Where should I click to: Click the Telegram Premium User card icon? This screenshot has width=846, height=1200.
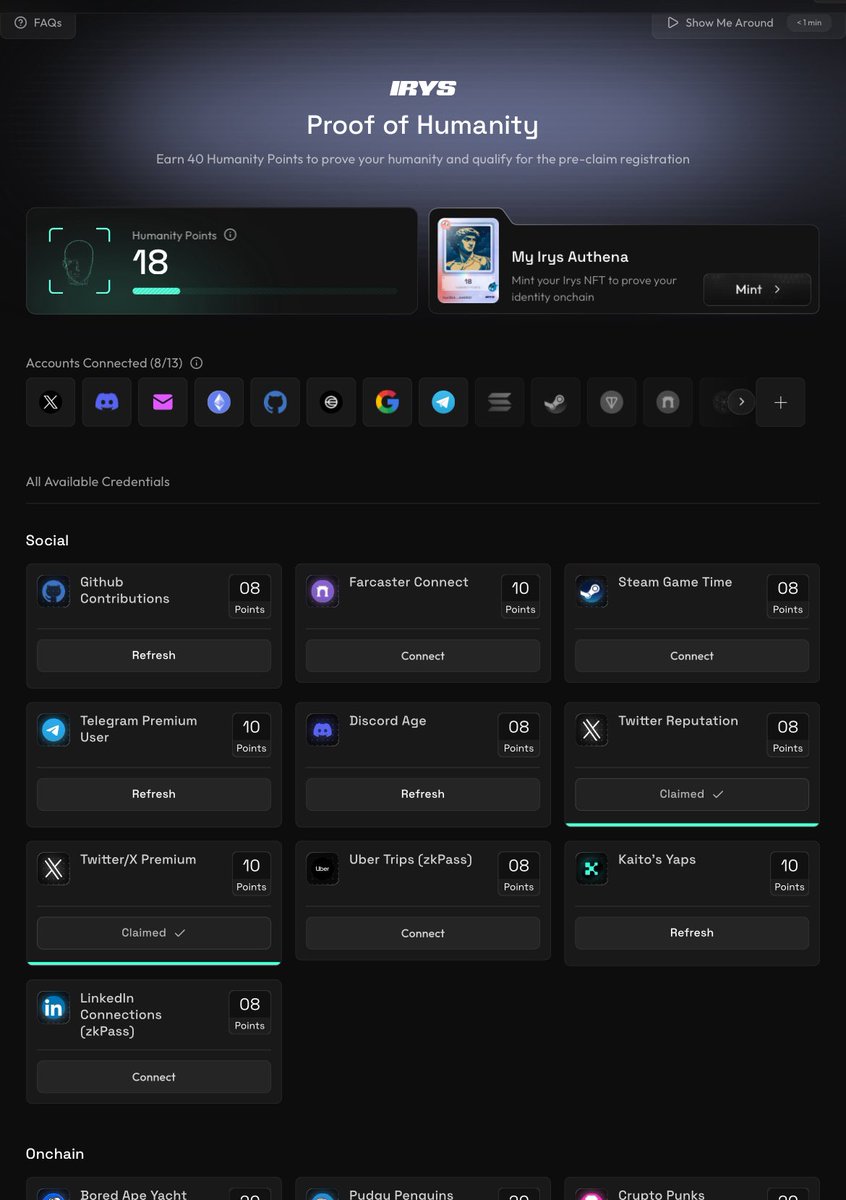(53, 730)
